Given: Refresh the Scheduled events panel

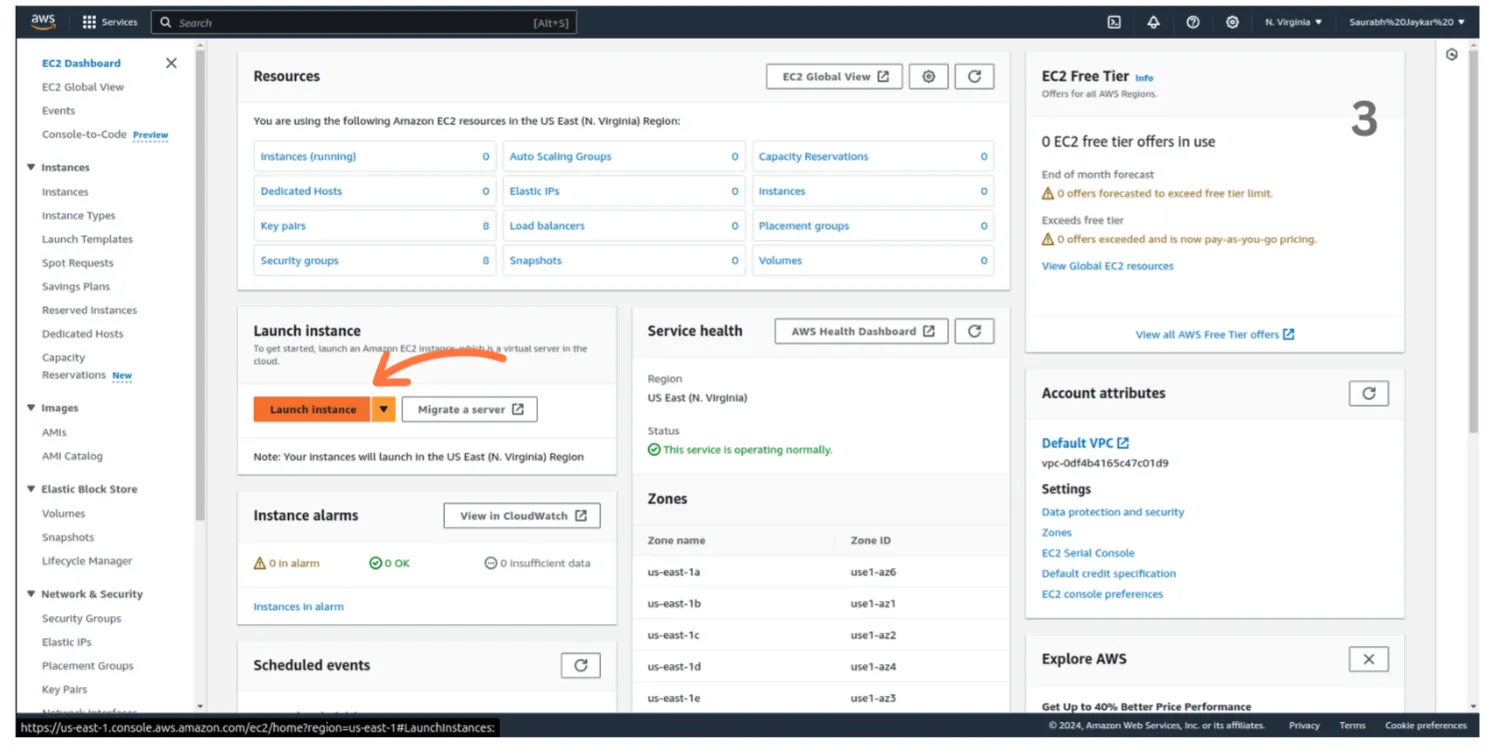Looking at the screenshot, I should pyautogui.click(x=581, y=666).
